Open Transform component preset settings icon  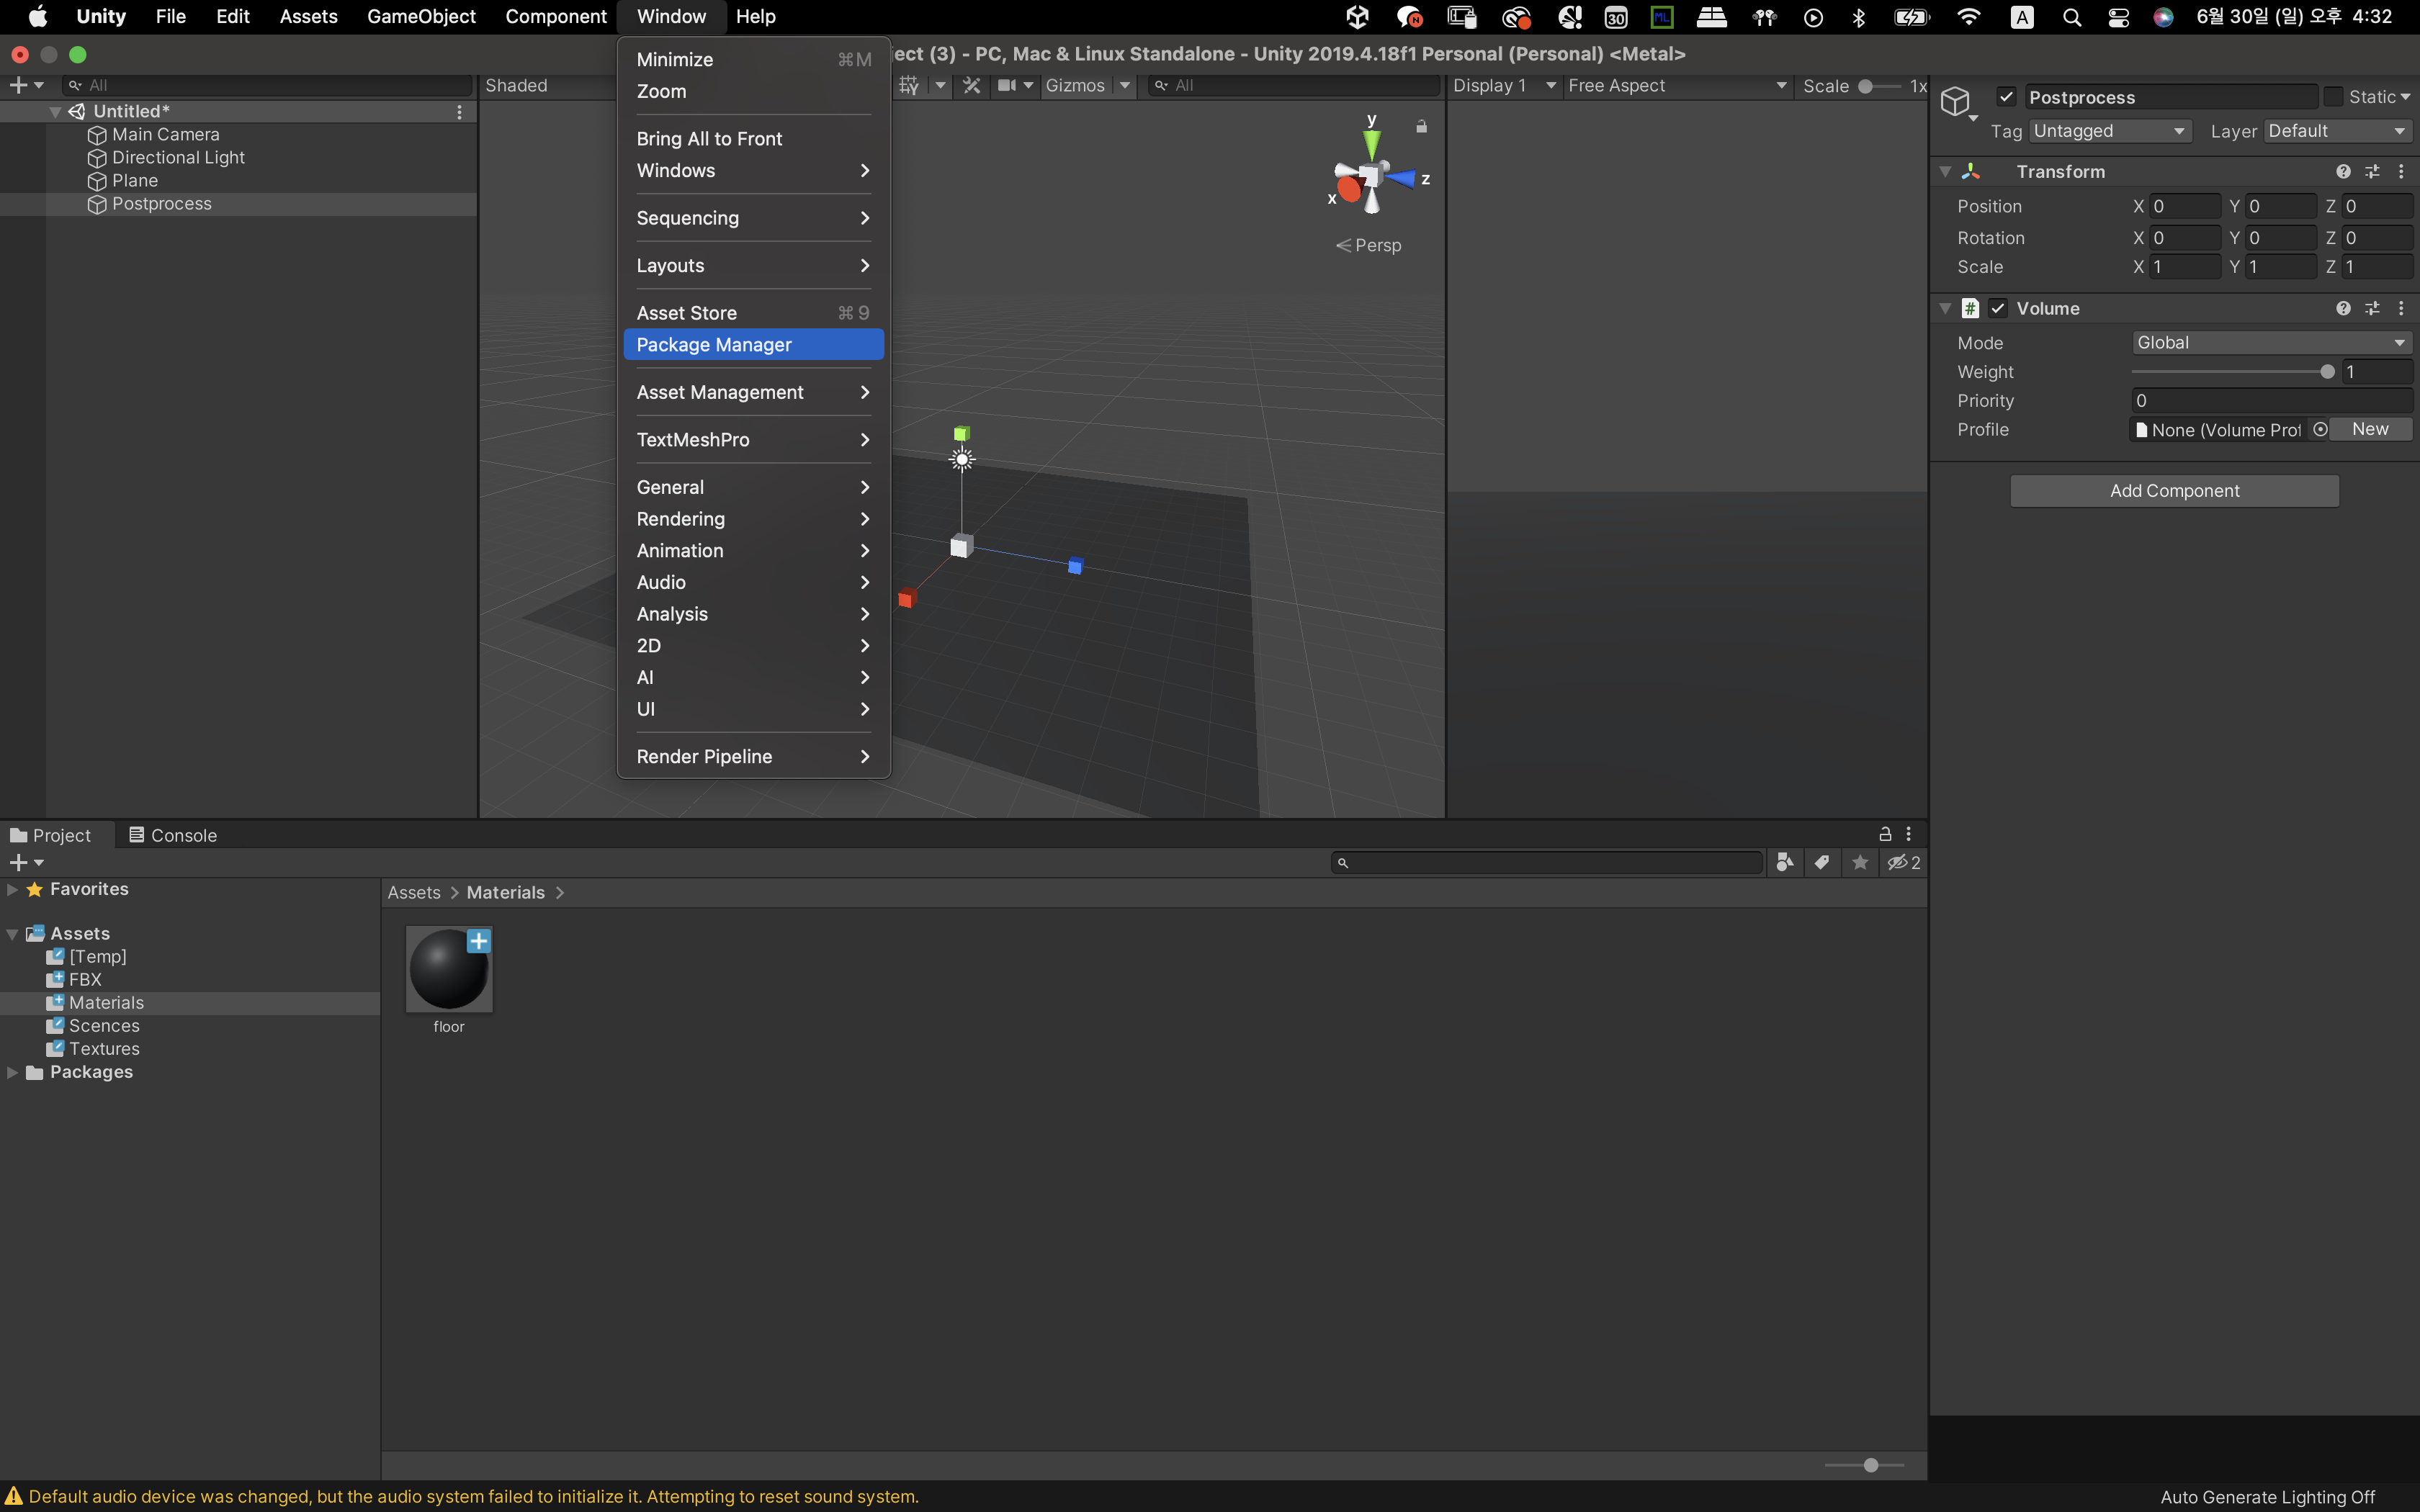point(2372,172)
